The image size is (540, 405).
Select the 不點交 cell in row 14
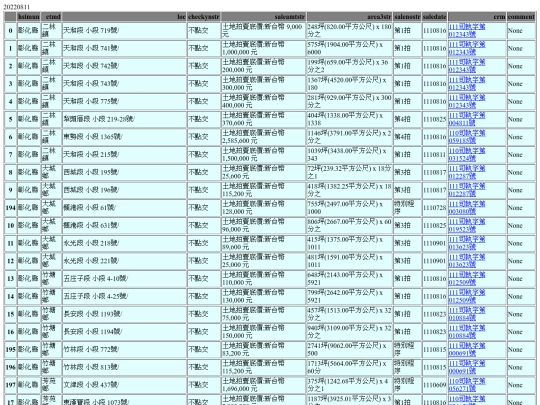point(204,297)
